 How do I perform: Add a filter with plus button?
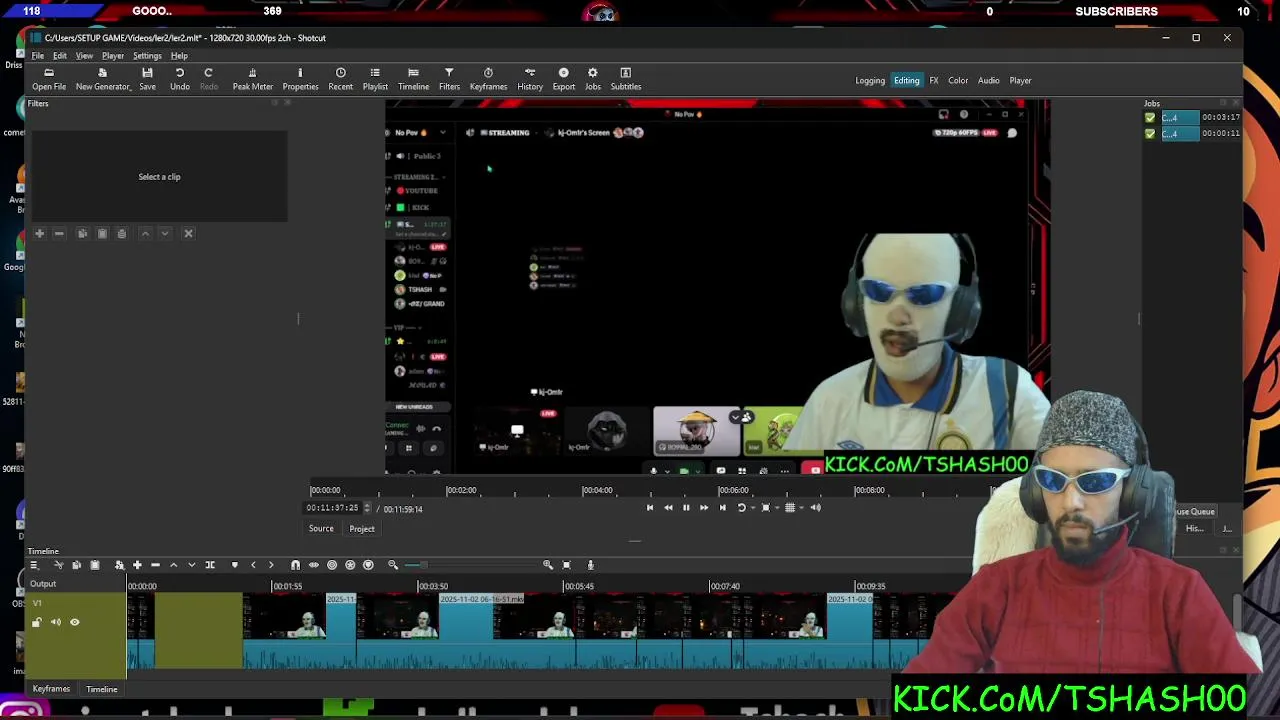(40, 234)
